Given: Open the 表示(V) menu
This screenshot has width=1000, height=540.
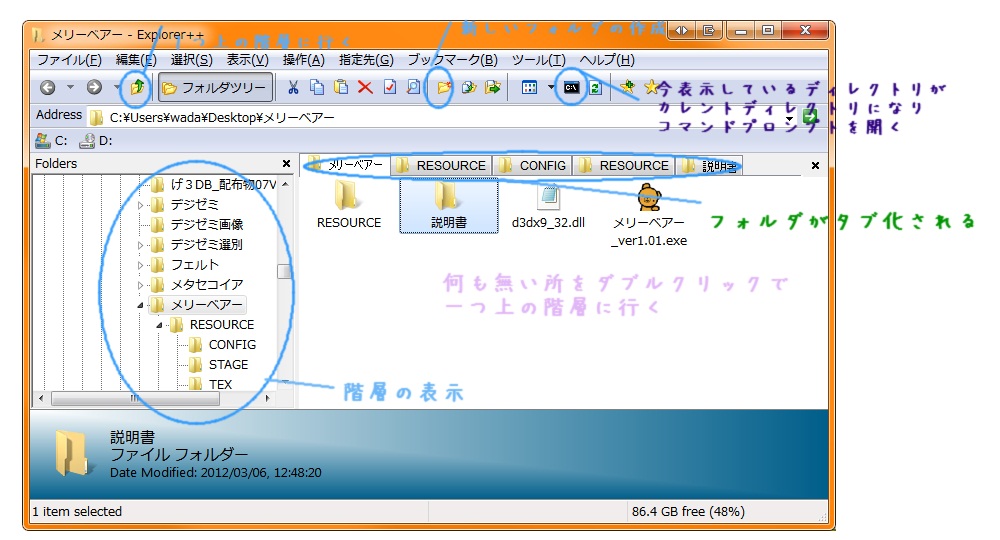Looking at the screenshot, I should (x=247, y=60).
